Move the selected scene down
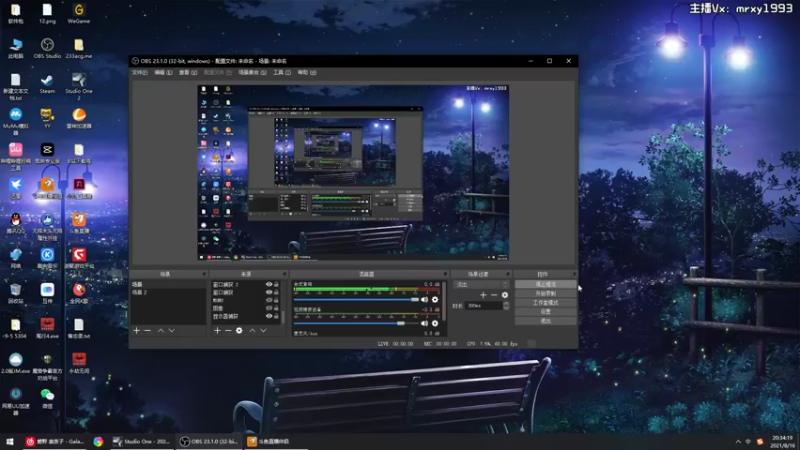800x450 pixels. 172,331
